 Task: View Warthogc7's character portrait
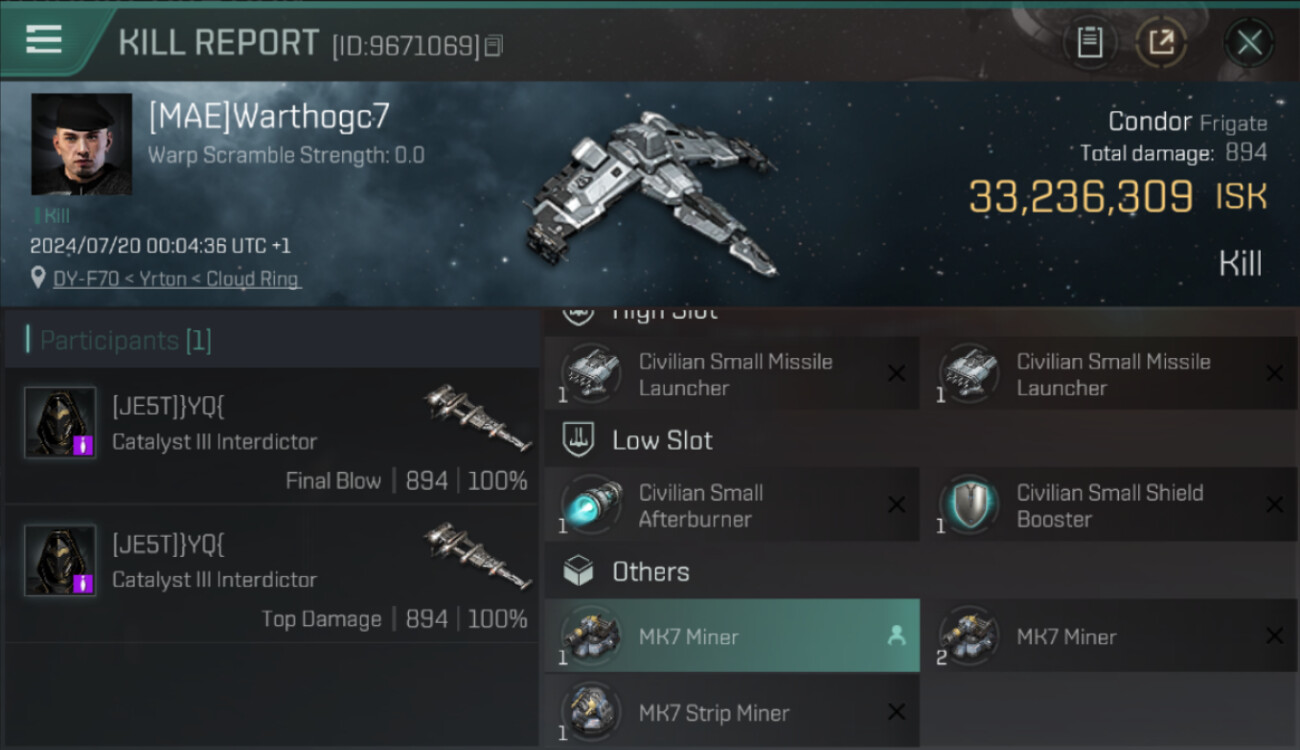[82, 144]
